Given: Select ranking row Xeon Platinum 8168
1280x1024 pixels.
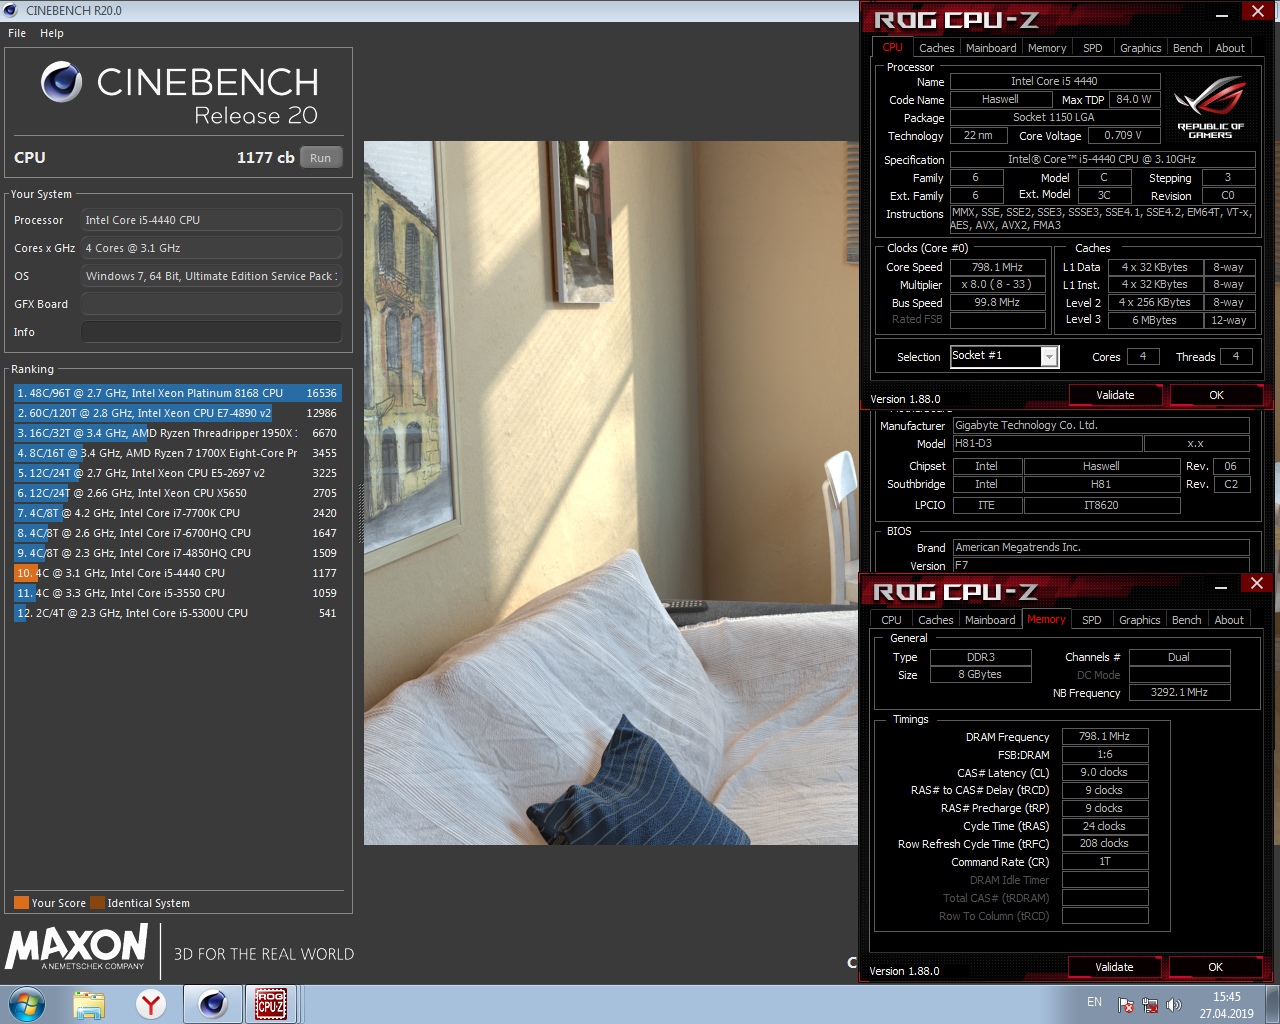Looking at the screenshot, I should pos(177,393).
